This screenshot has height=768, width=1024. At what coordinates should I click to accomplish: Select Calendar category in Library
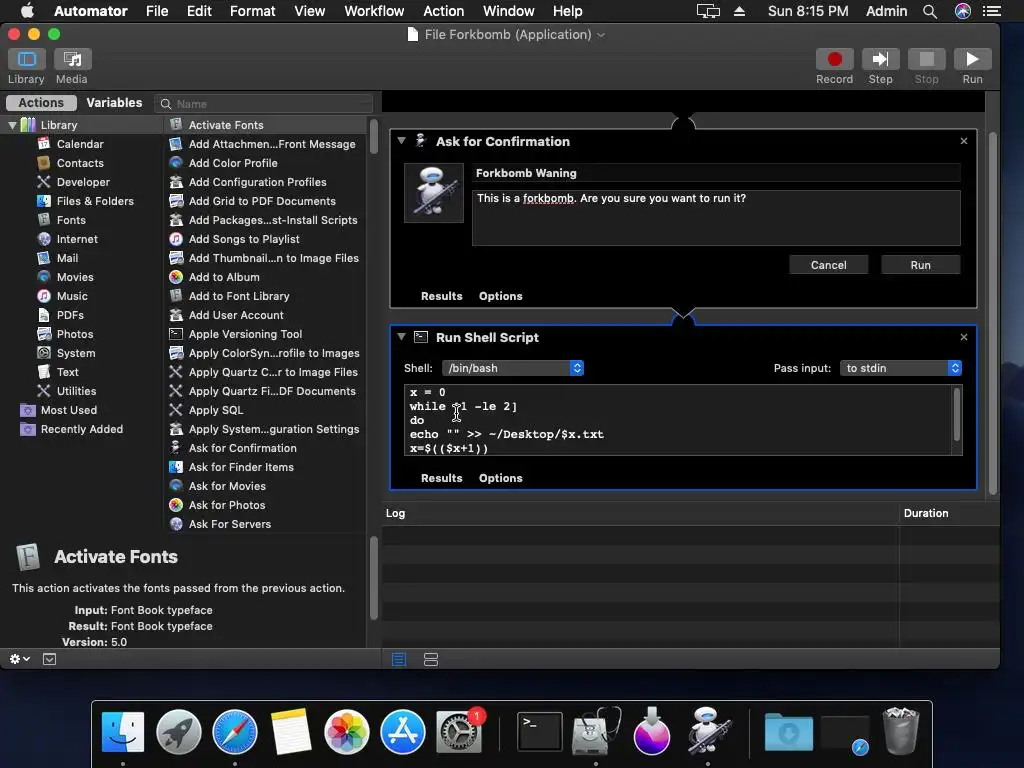[80, 144]
